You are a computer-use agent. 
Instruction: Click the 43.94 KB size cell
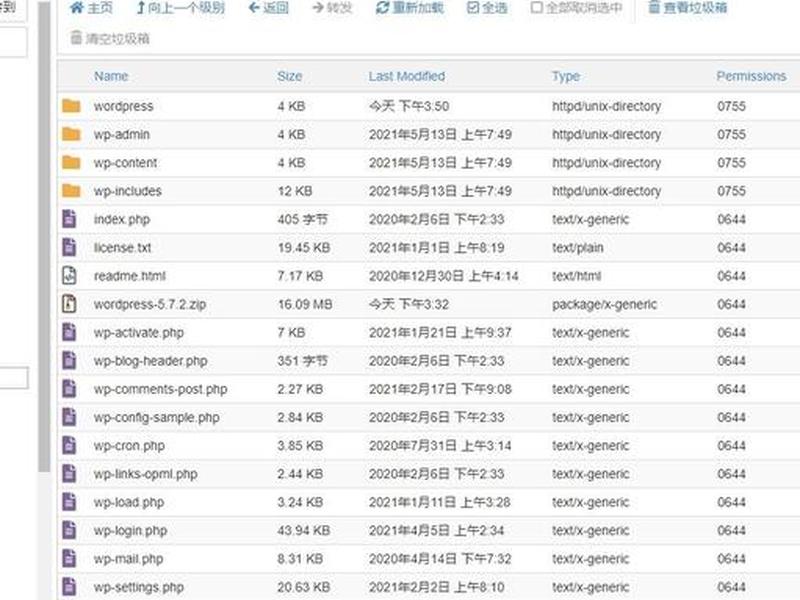[x=304, y=531]
